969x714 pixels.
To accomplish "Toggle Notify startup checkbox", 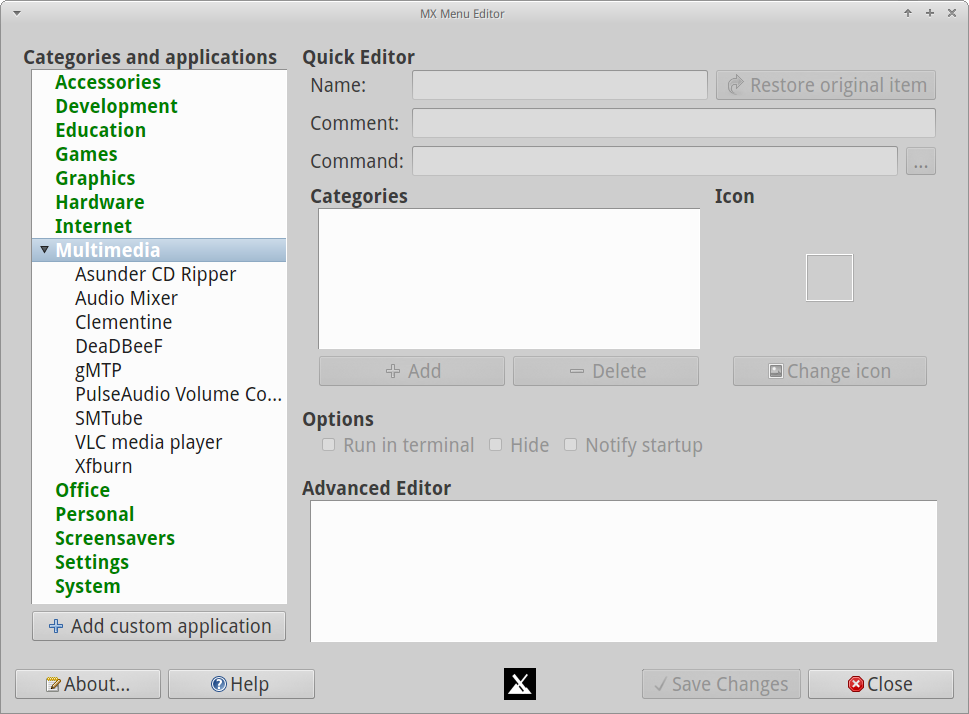I will tap(570, 445).
